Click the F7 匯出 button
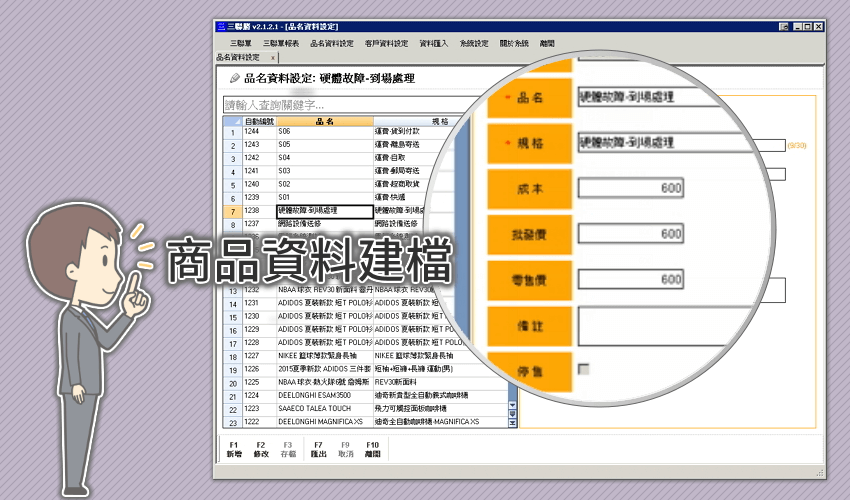850x500 pixels. [x=319, y=450]
